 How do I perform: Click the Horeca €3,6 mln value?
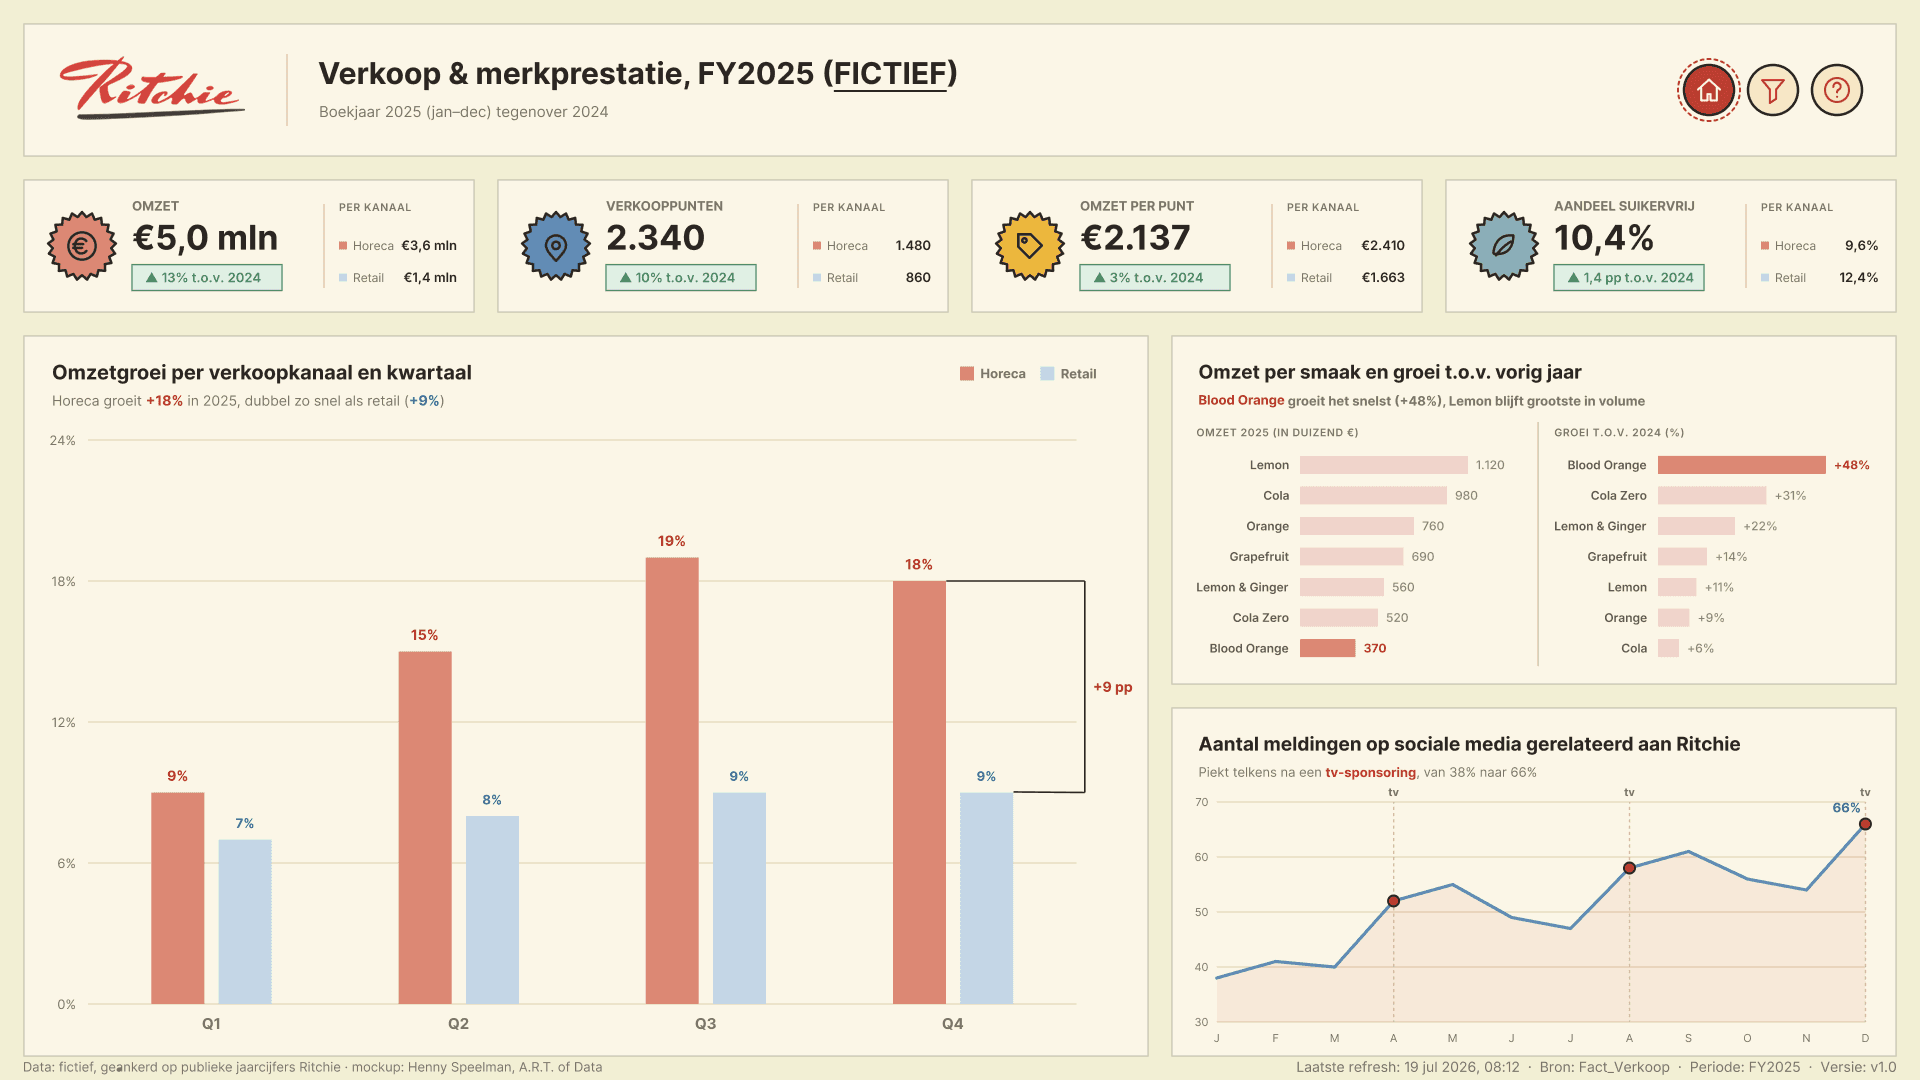(x=429, y=246)
